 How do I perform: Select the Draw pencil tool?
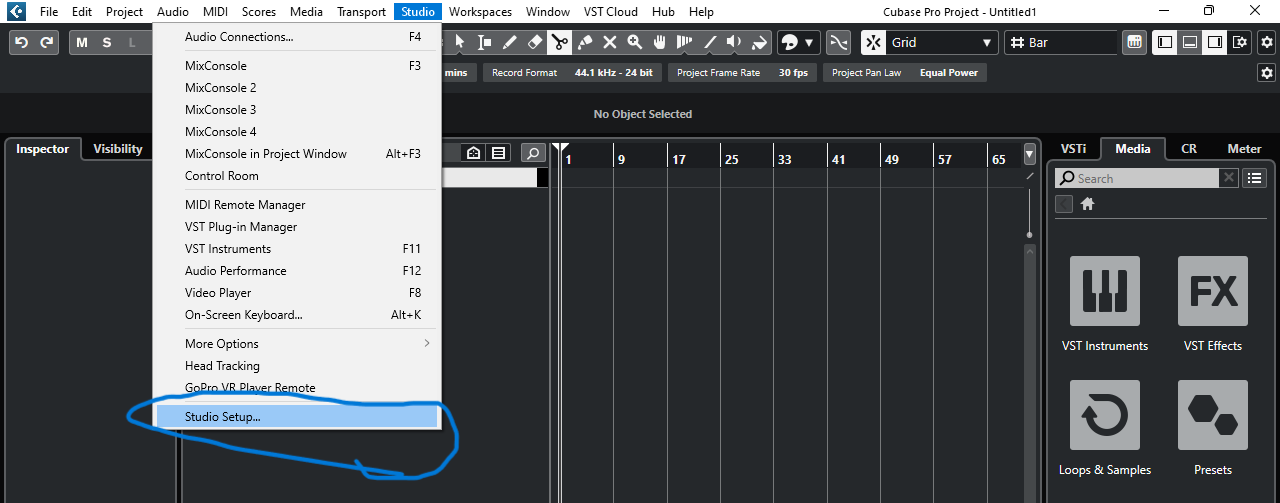(x=509, y=42)
